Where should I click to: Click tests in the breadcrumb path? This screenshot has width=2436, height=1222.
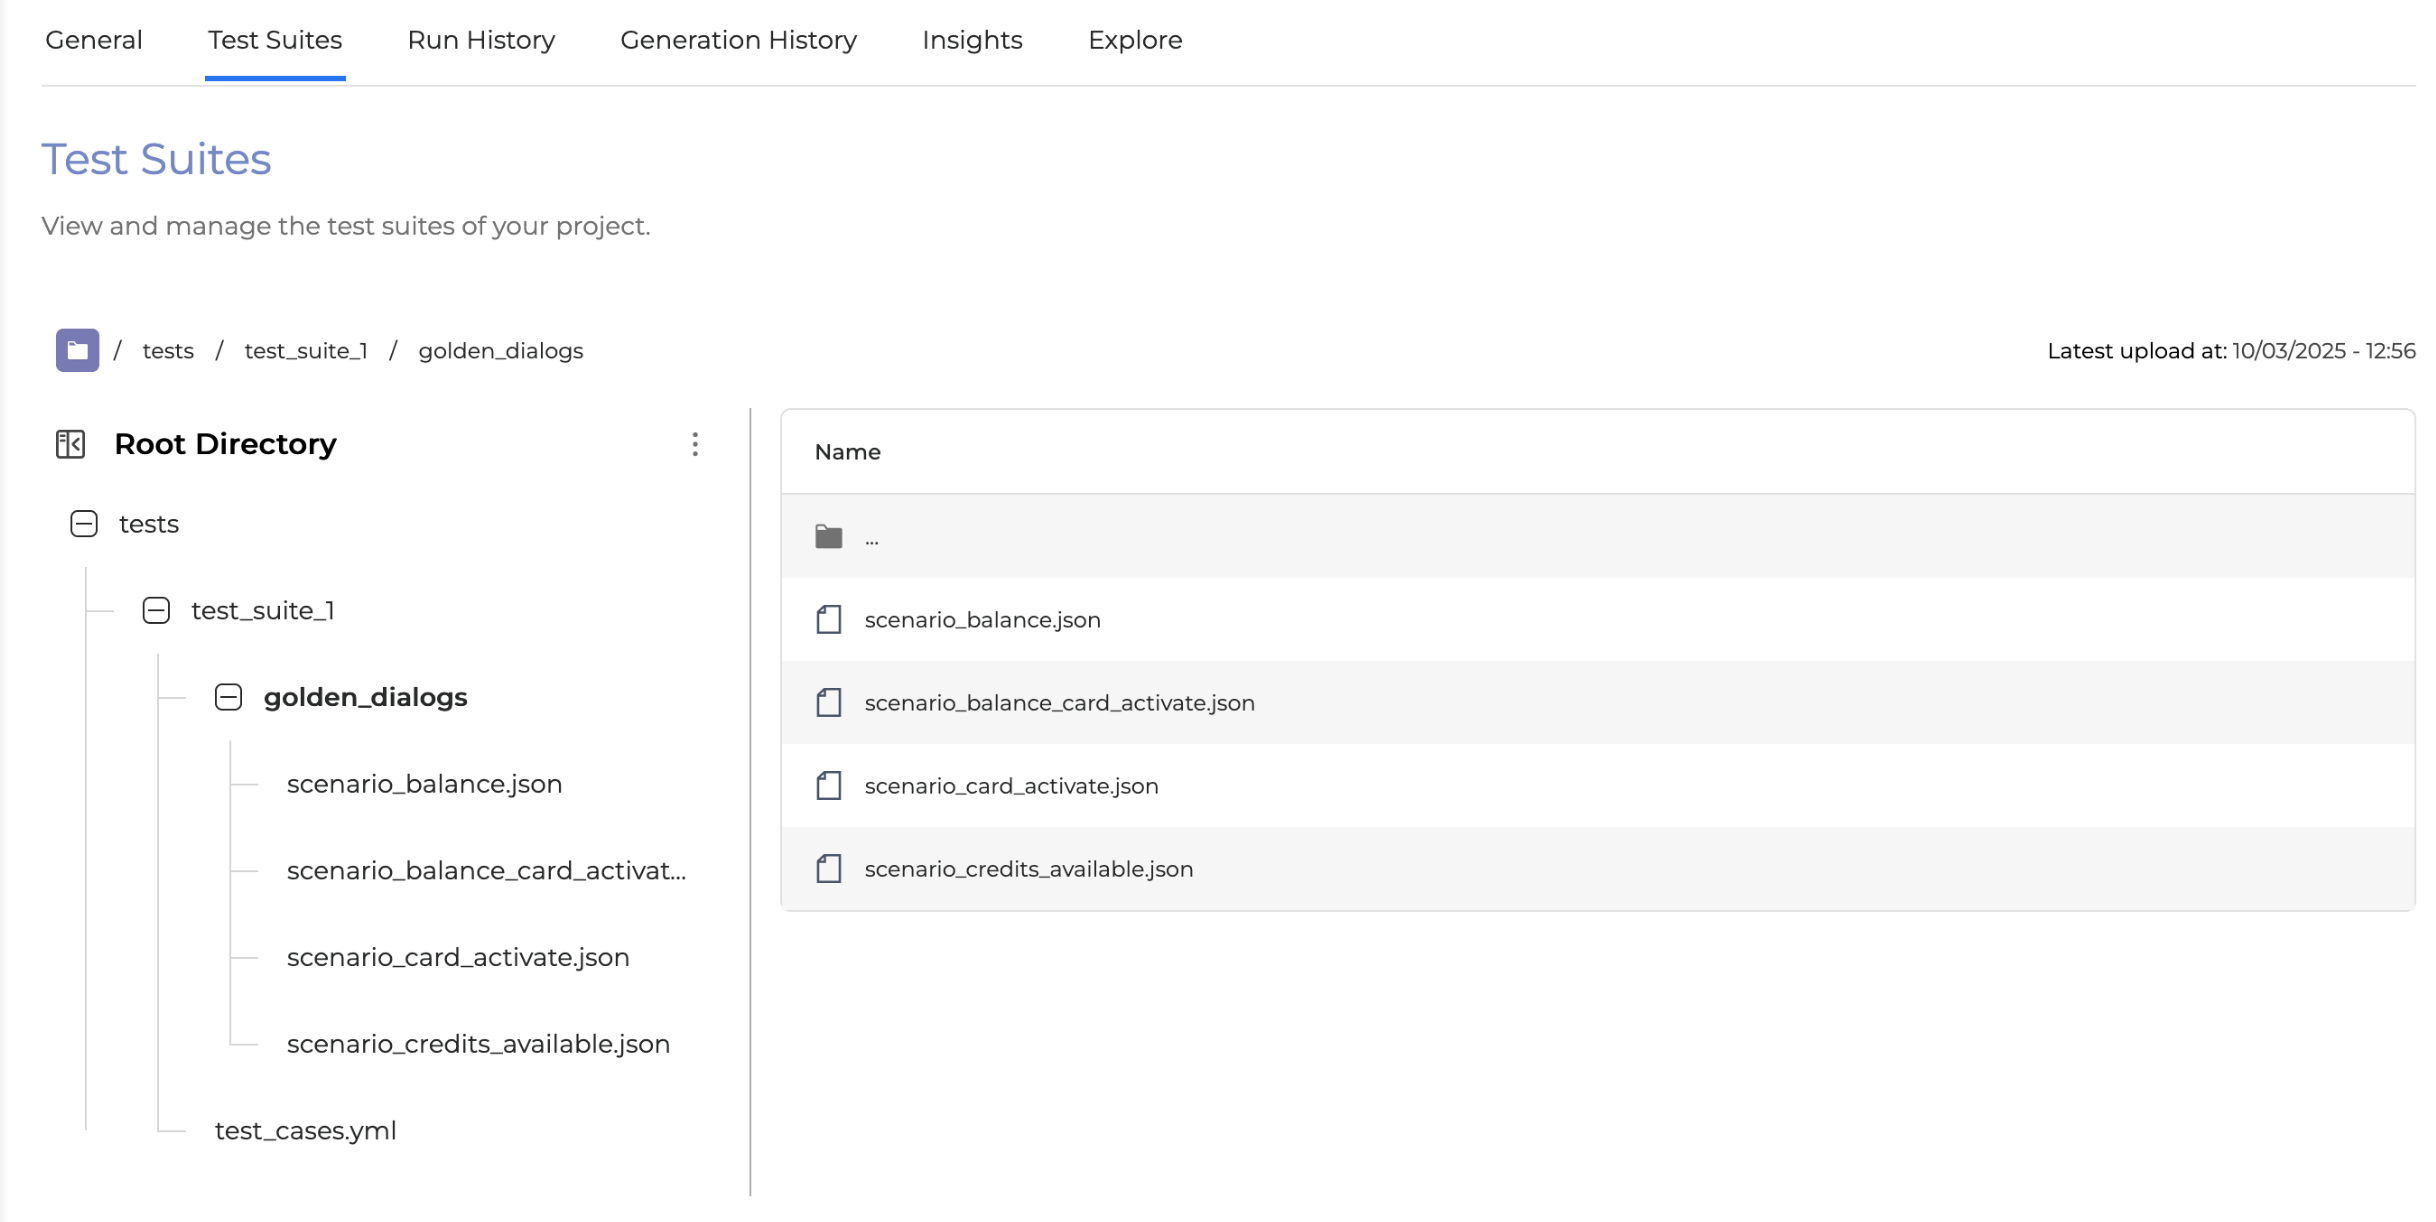[x=168, y=351]
